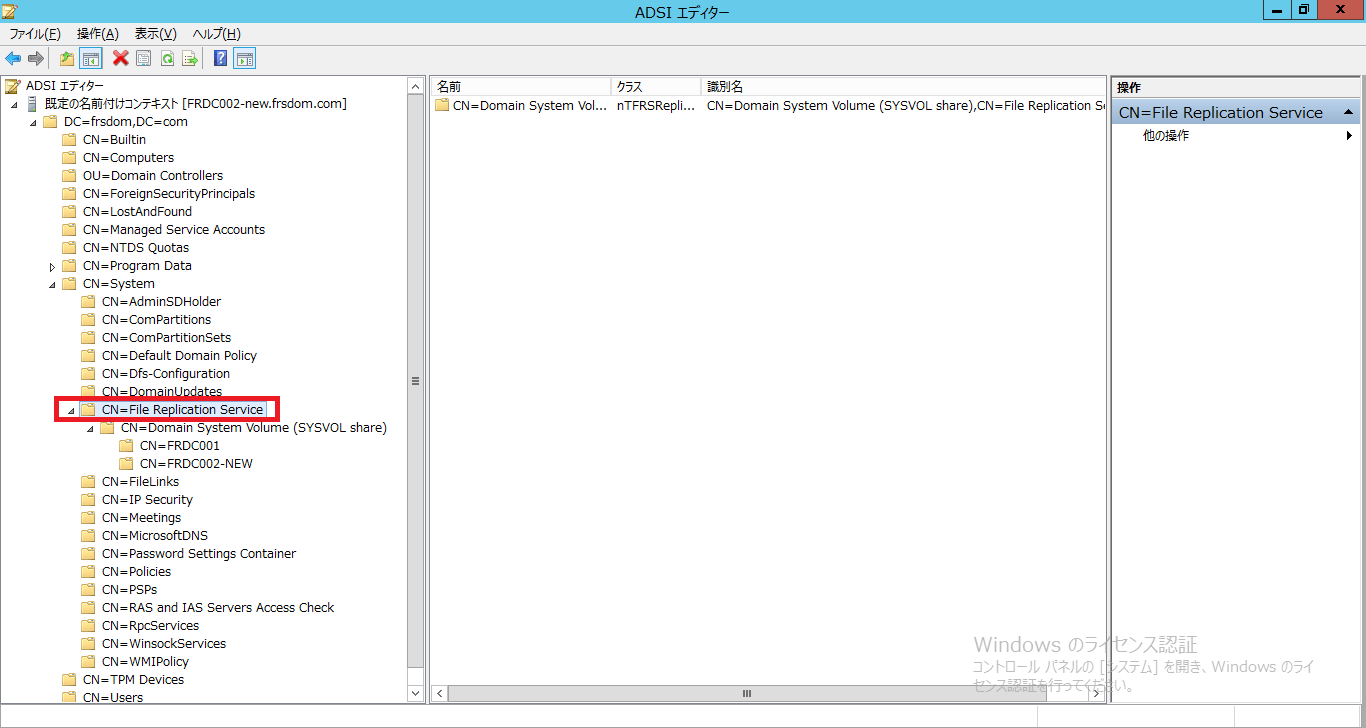The image size is (1366, 728).
Task: Open properties using the properties toolbar icon
Action: pos(143,58)
